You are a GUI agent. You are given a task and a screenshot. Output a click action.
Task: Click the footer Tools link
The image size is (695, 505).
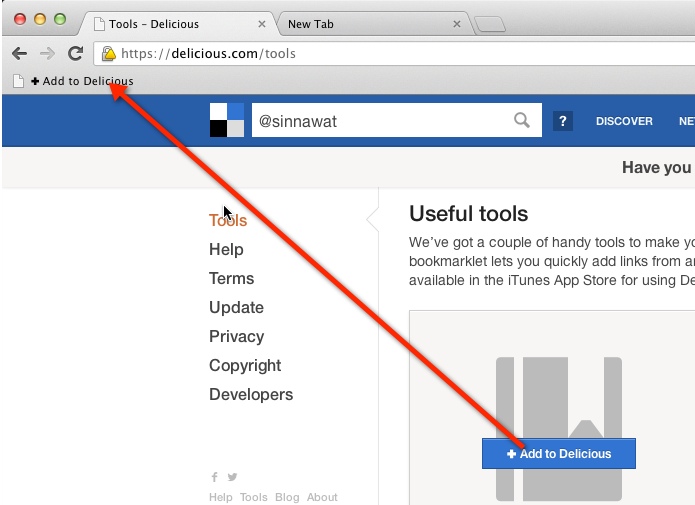tap(254, 497)
